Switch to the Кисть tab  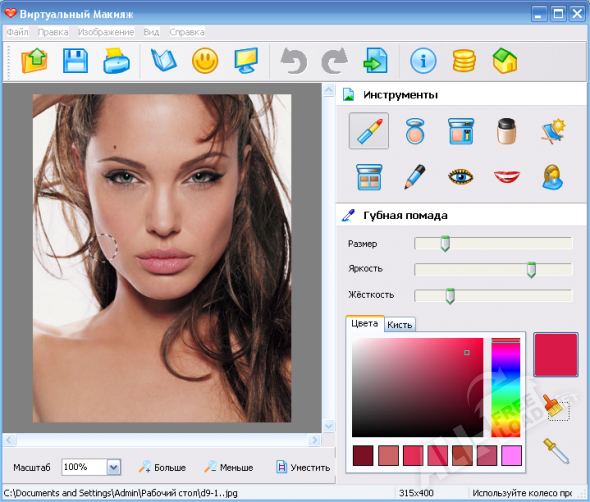pyautogui.click(x=400, y=324)
